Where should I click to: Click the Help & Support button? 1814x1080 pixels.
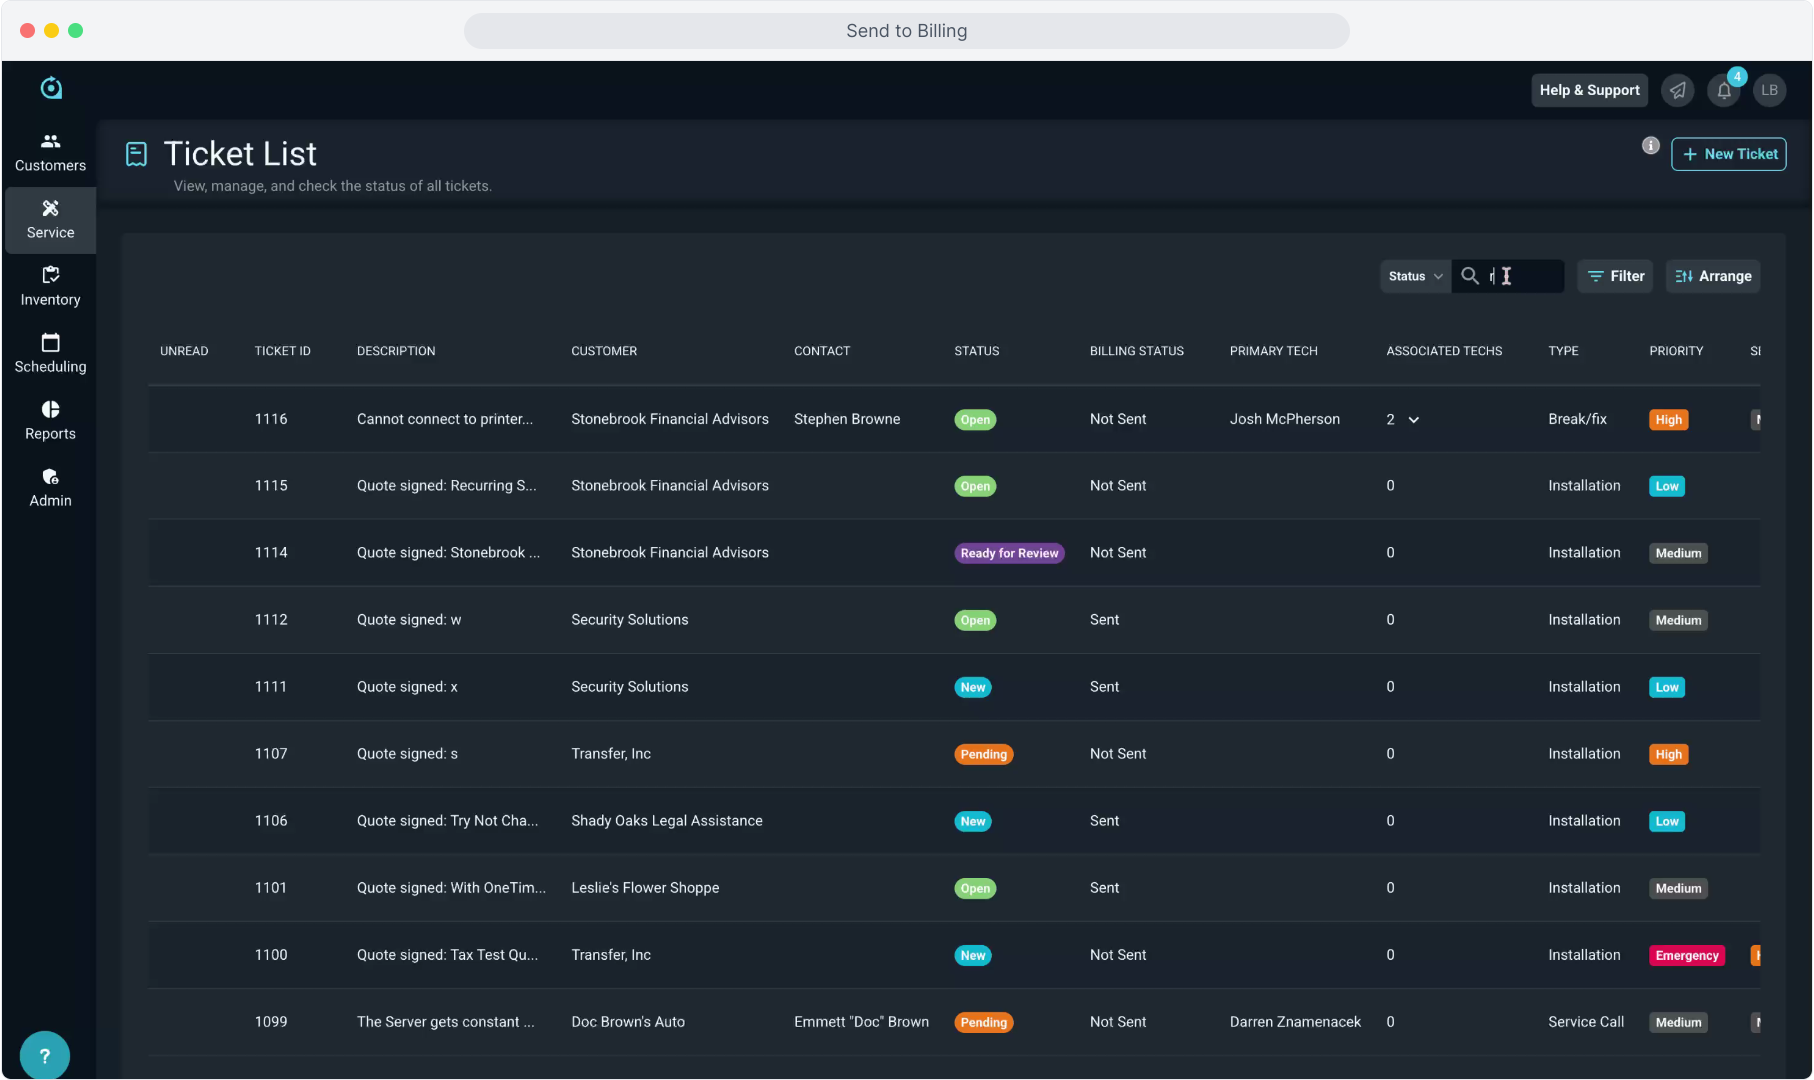point(1589,90)
